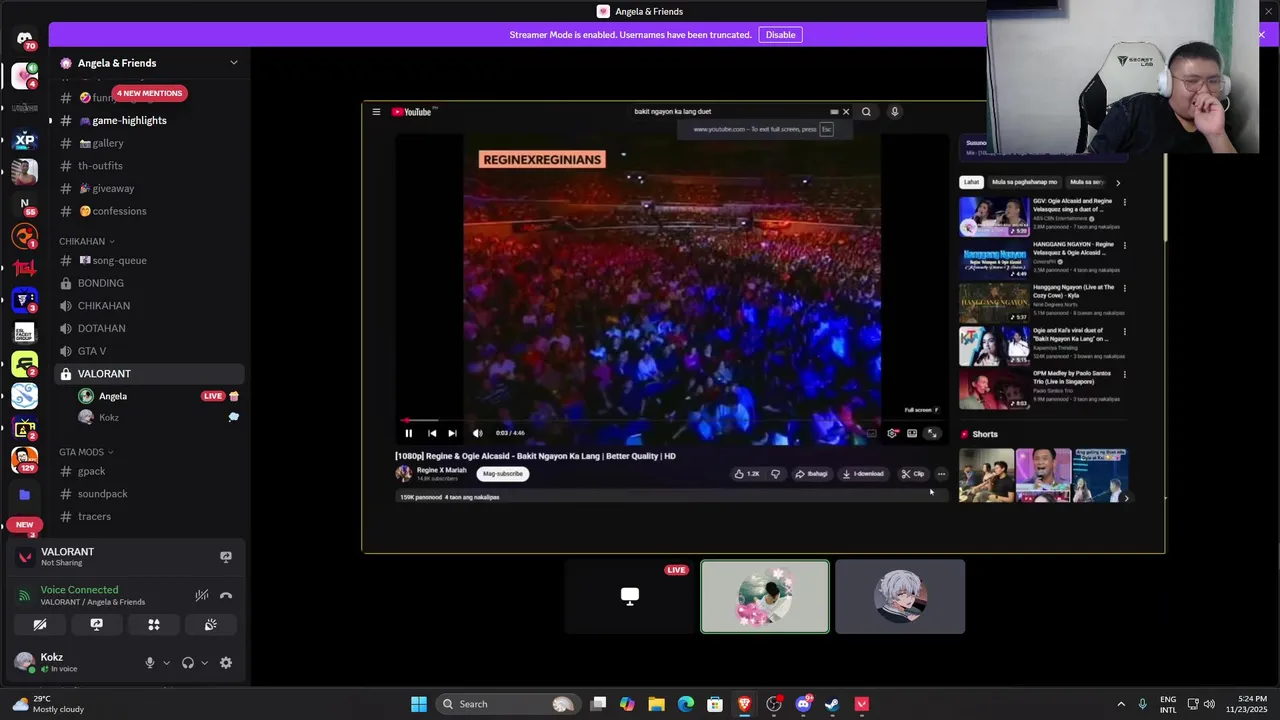This screenshot has height=720, width=1280.
Task: Turn on camera in voice panel
Action: [40, 624]
